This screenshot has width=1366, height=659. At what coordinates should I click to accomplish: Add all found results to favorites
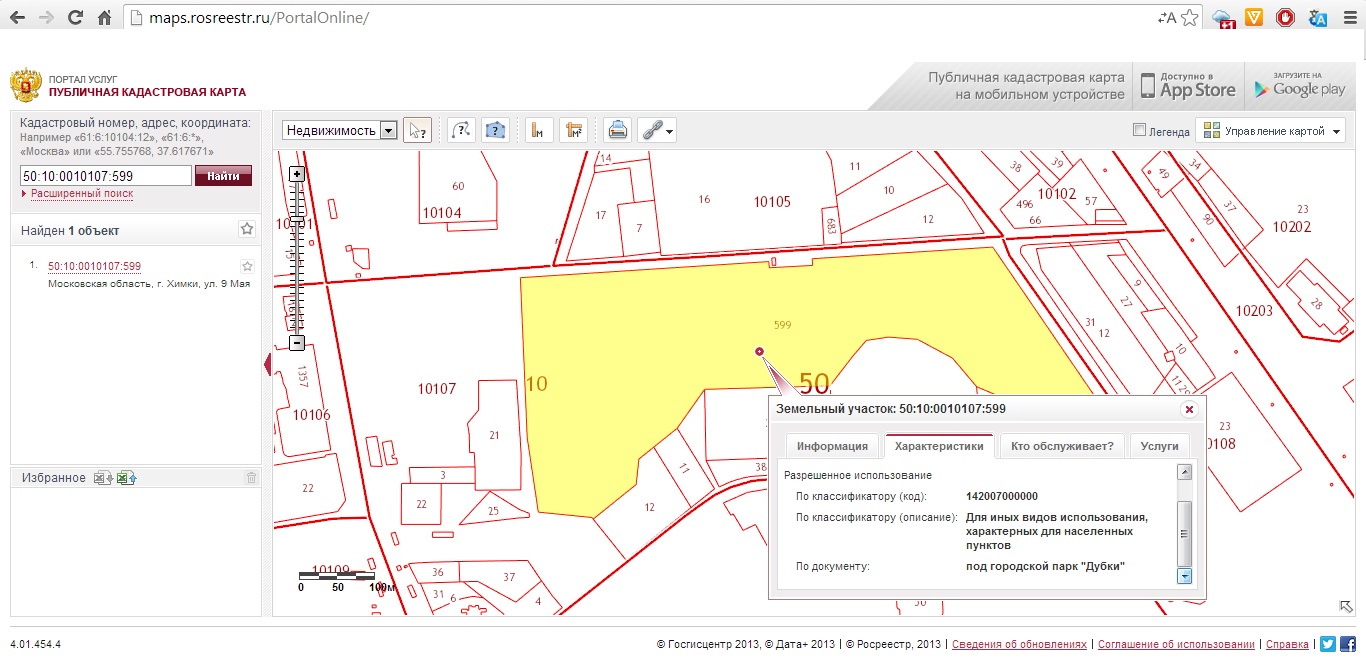(247, 230)
